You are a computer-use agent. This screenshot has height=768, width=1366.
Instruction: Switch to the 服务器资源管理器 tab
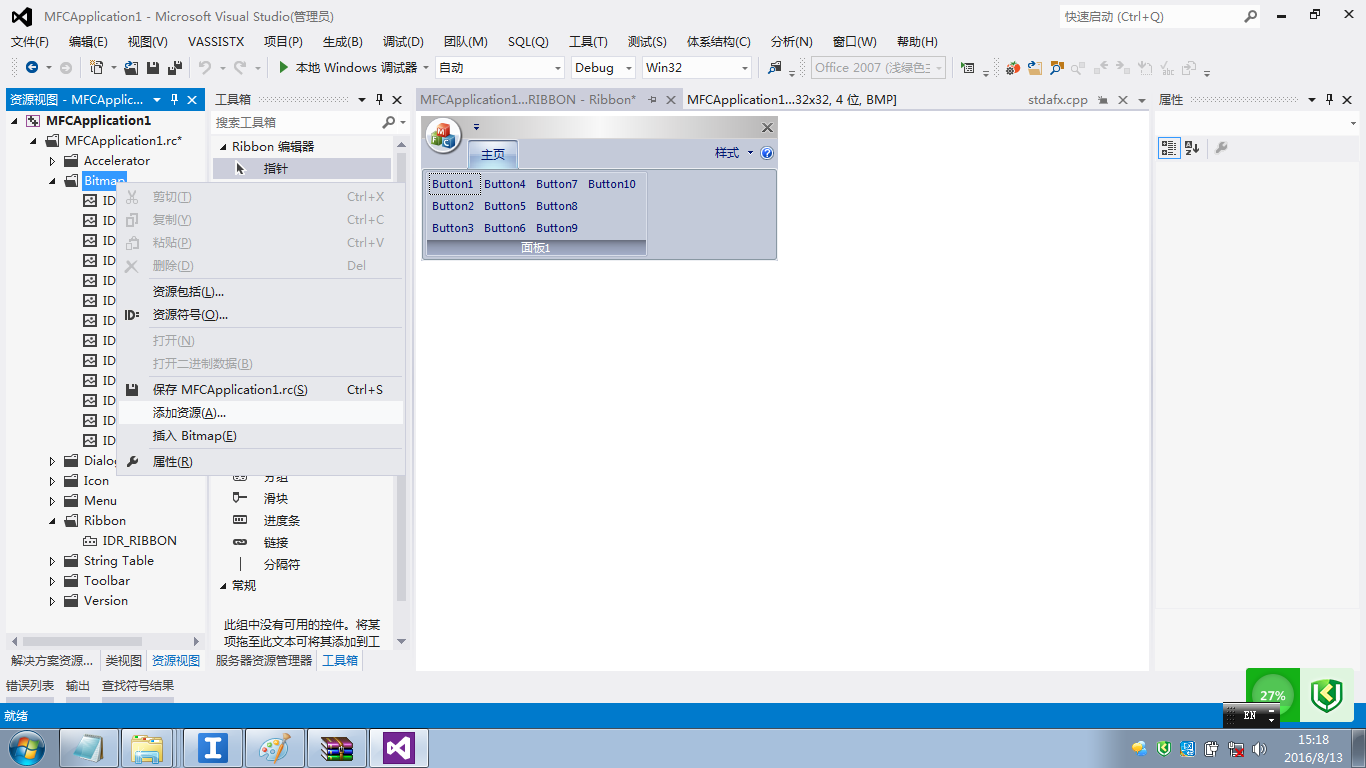(264, 661)
